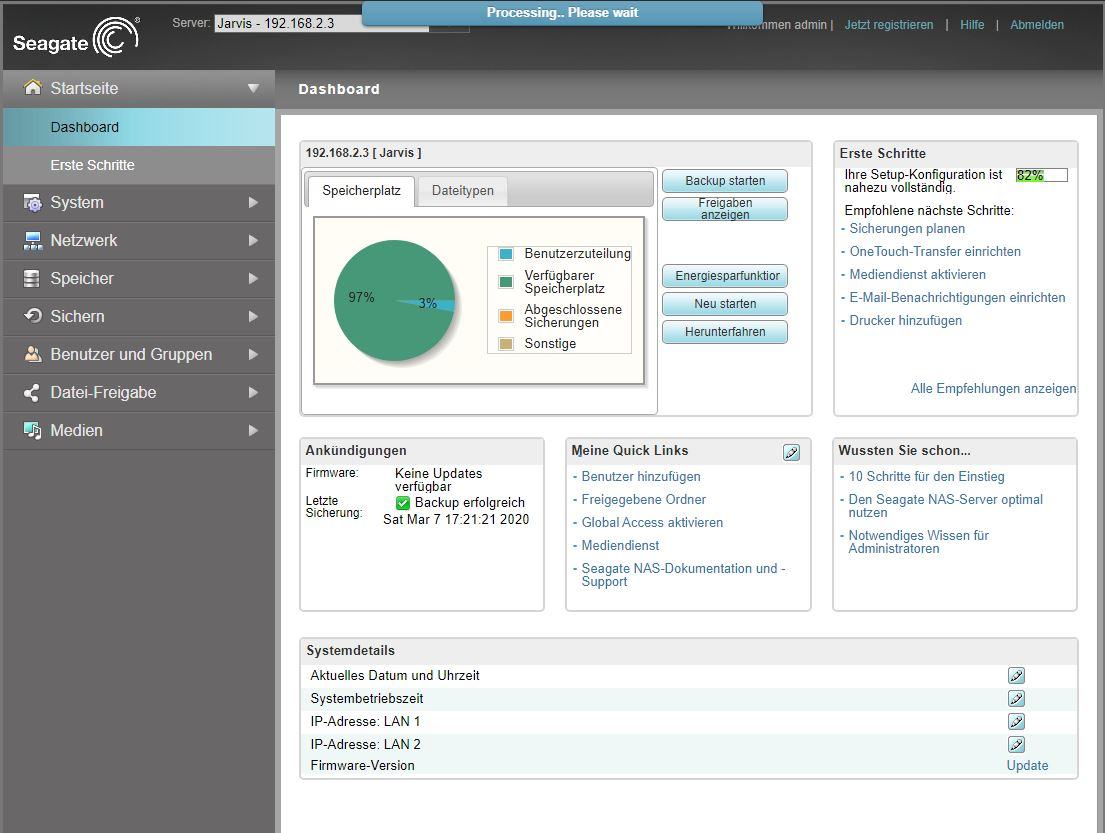
Task: Click the Abmelden link
Action: point(1037,25)
